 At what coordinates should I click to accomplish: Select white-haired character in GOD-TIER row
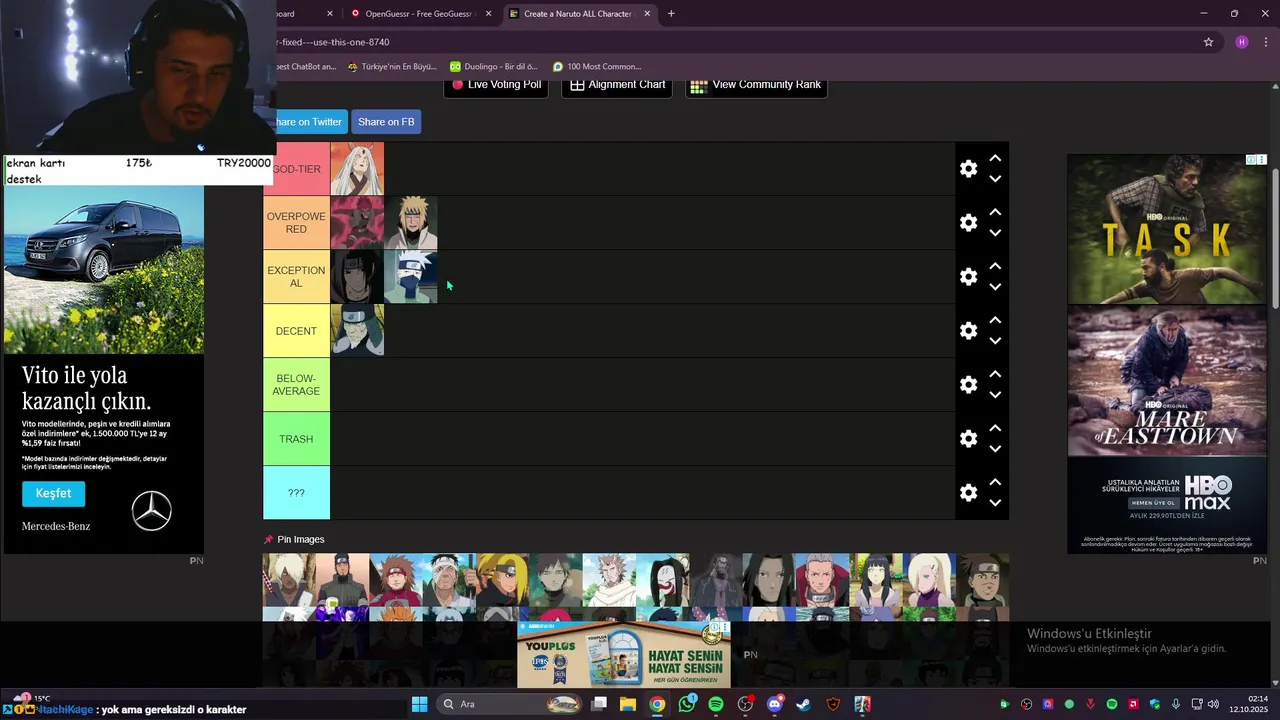coord(357,169)
